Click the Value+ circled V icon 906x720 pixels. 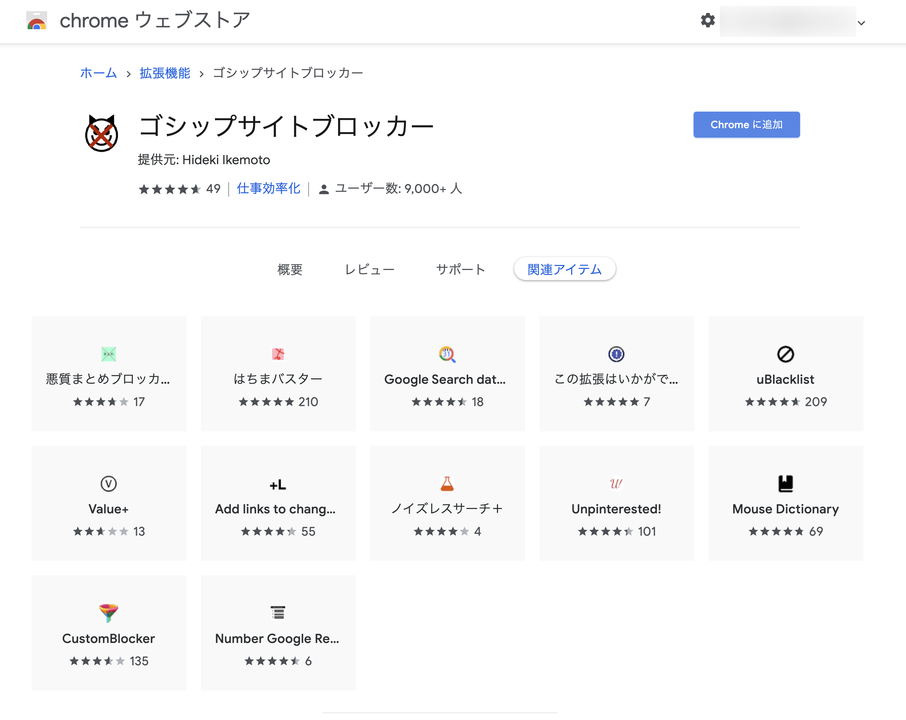point(109,484)
